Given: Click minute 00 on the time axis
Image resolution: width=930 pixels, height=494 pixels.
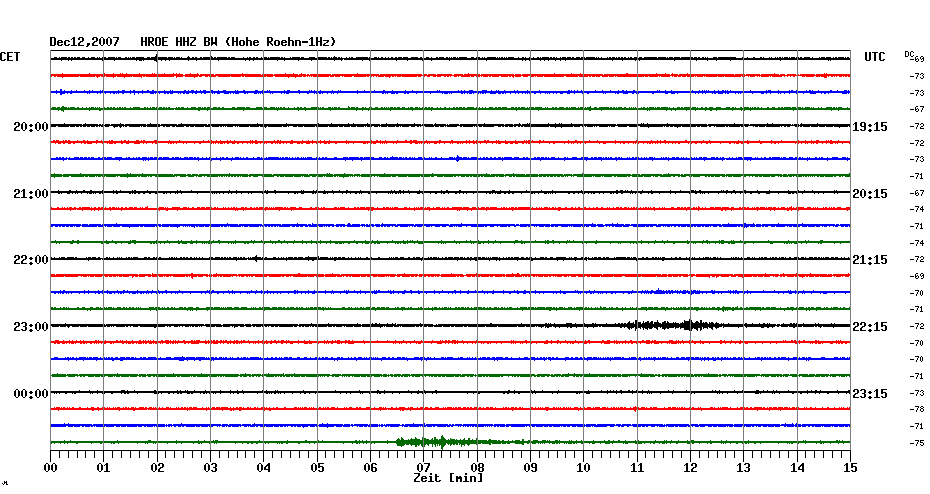Looking at the screenshot, I should (x=50, y=468).
